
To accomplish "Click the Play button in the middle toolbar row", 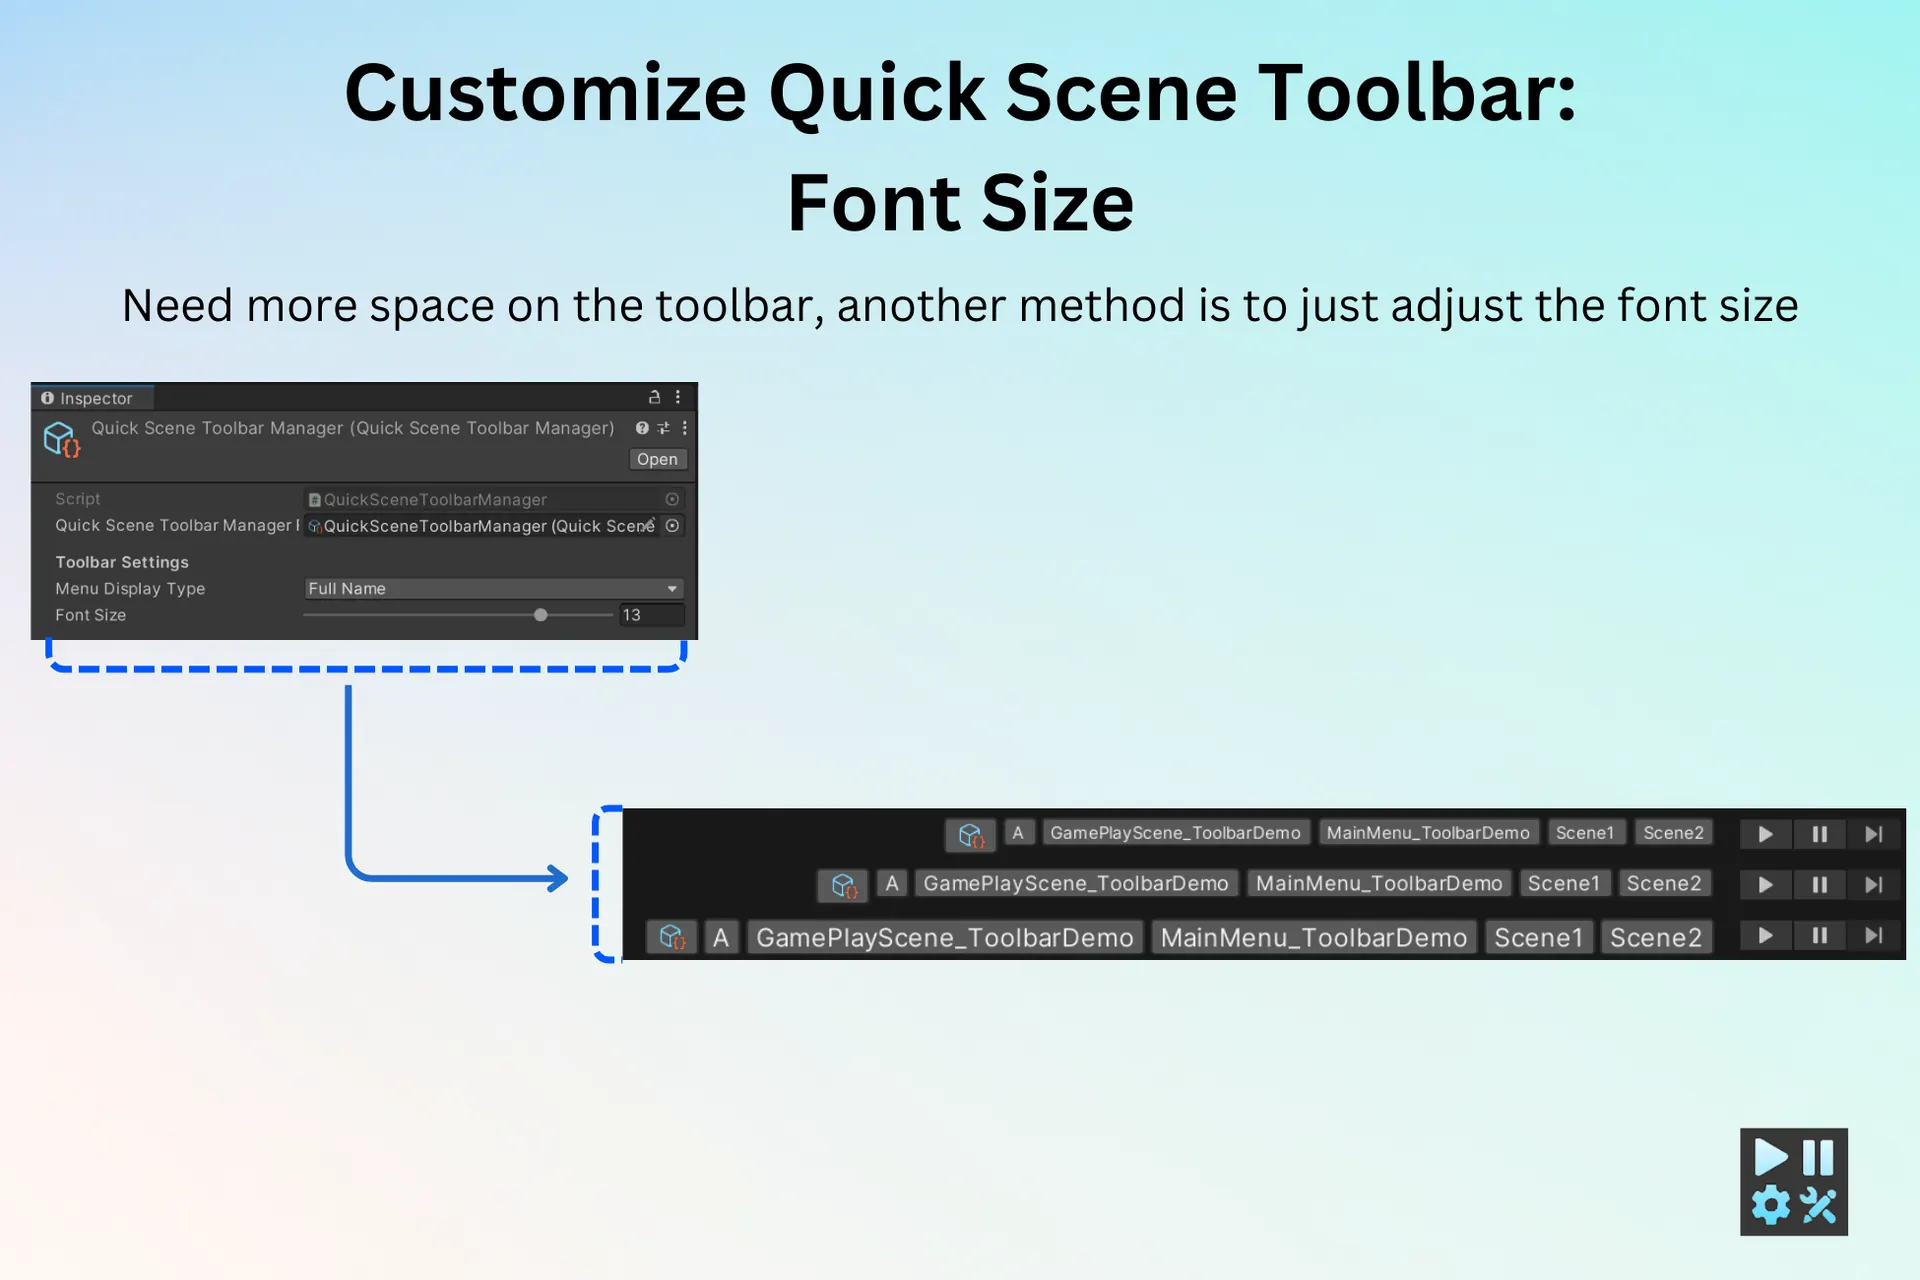I will pyautogui.click(x=1766, y=885).
